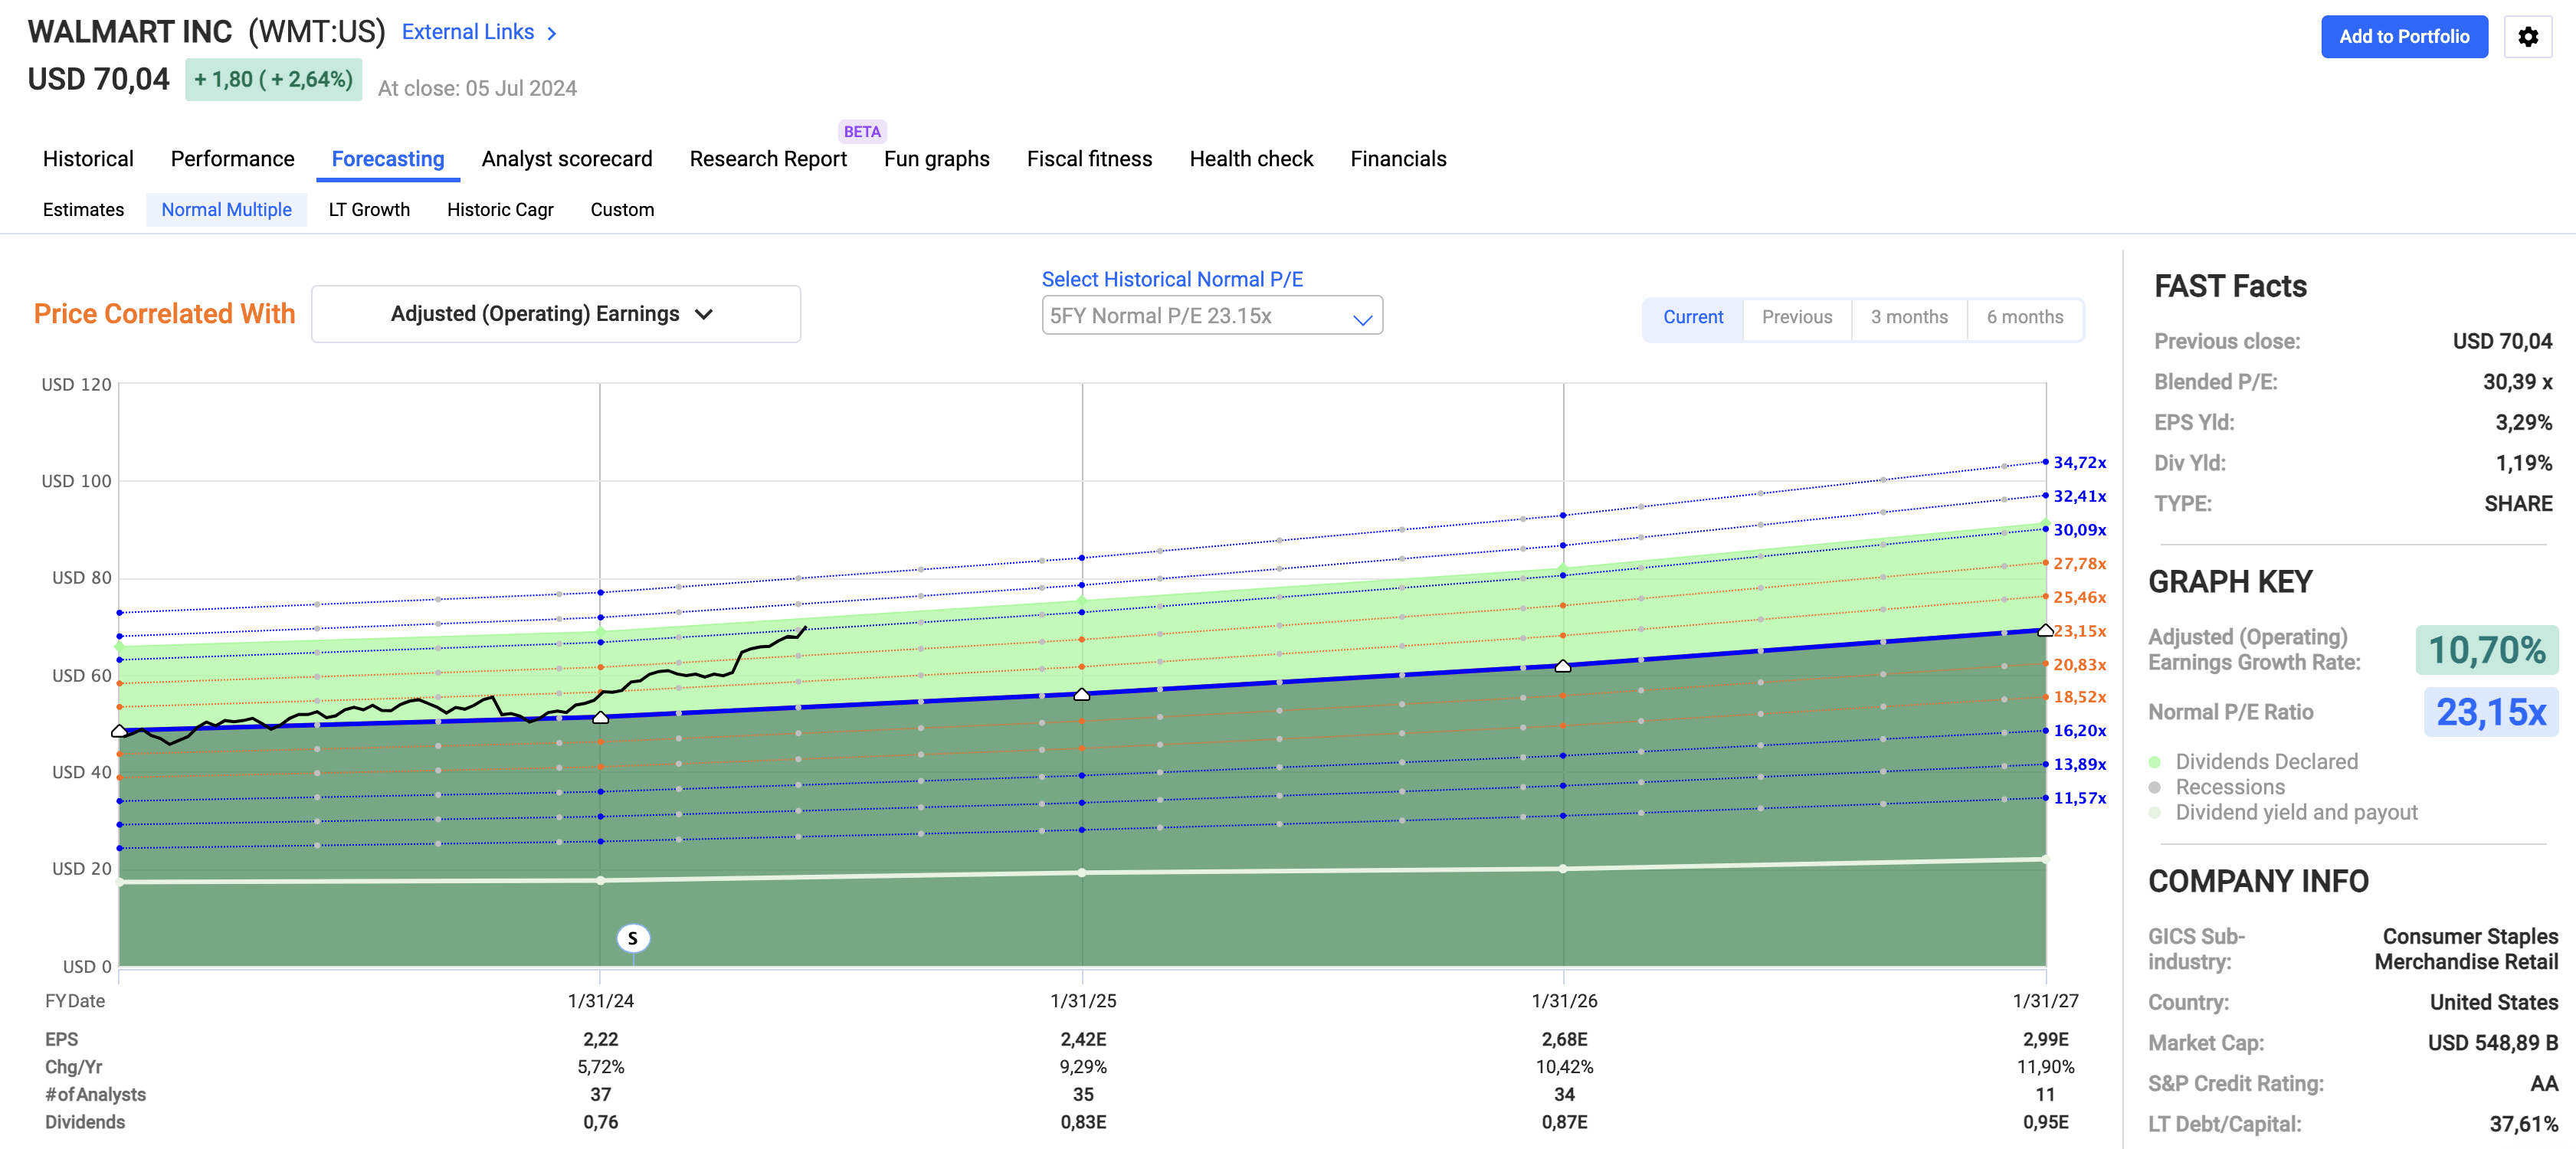Click triangle marker at 1/31/25 on chart

(1081, 694)
